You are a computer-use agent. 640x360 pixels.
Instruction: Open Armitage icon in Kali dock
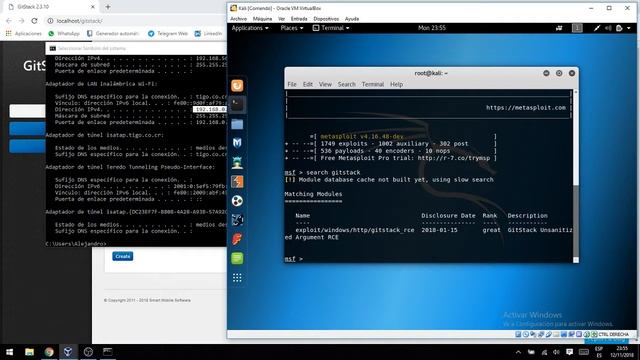[x=237, y=162]
